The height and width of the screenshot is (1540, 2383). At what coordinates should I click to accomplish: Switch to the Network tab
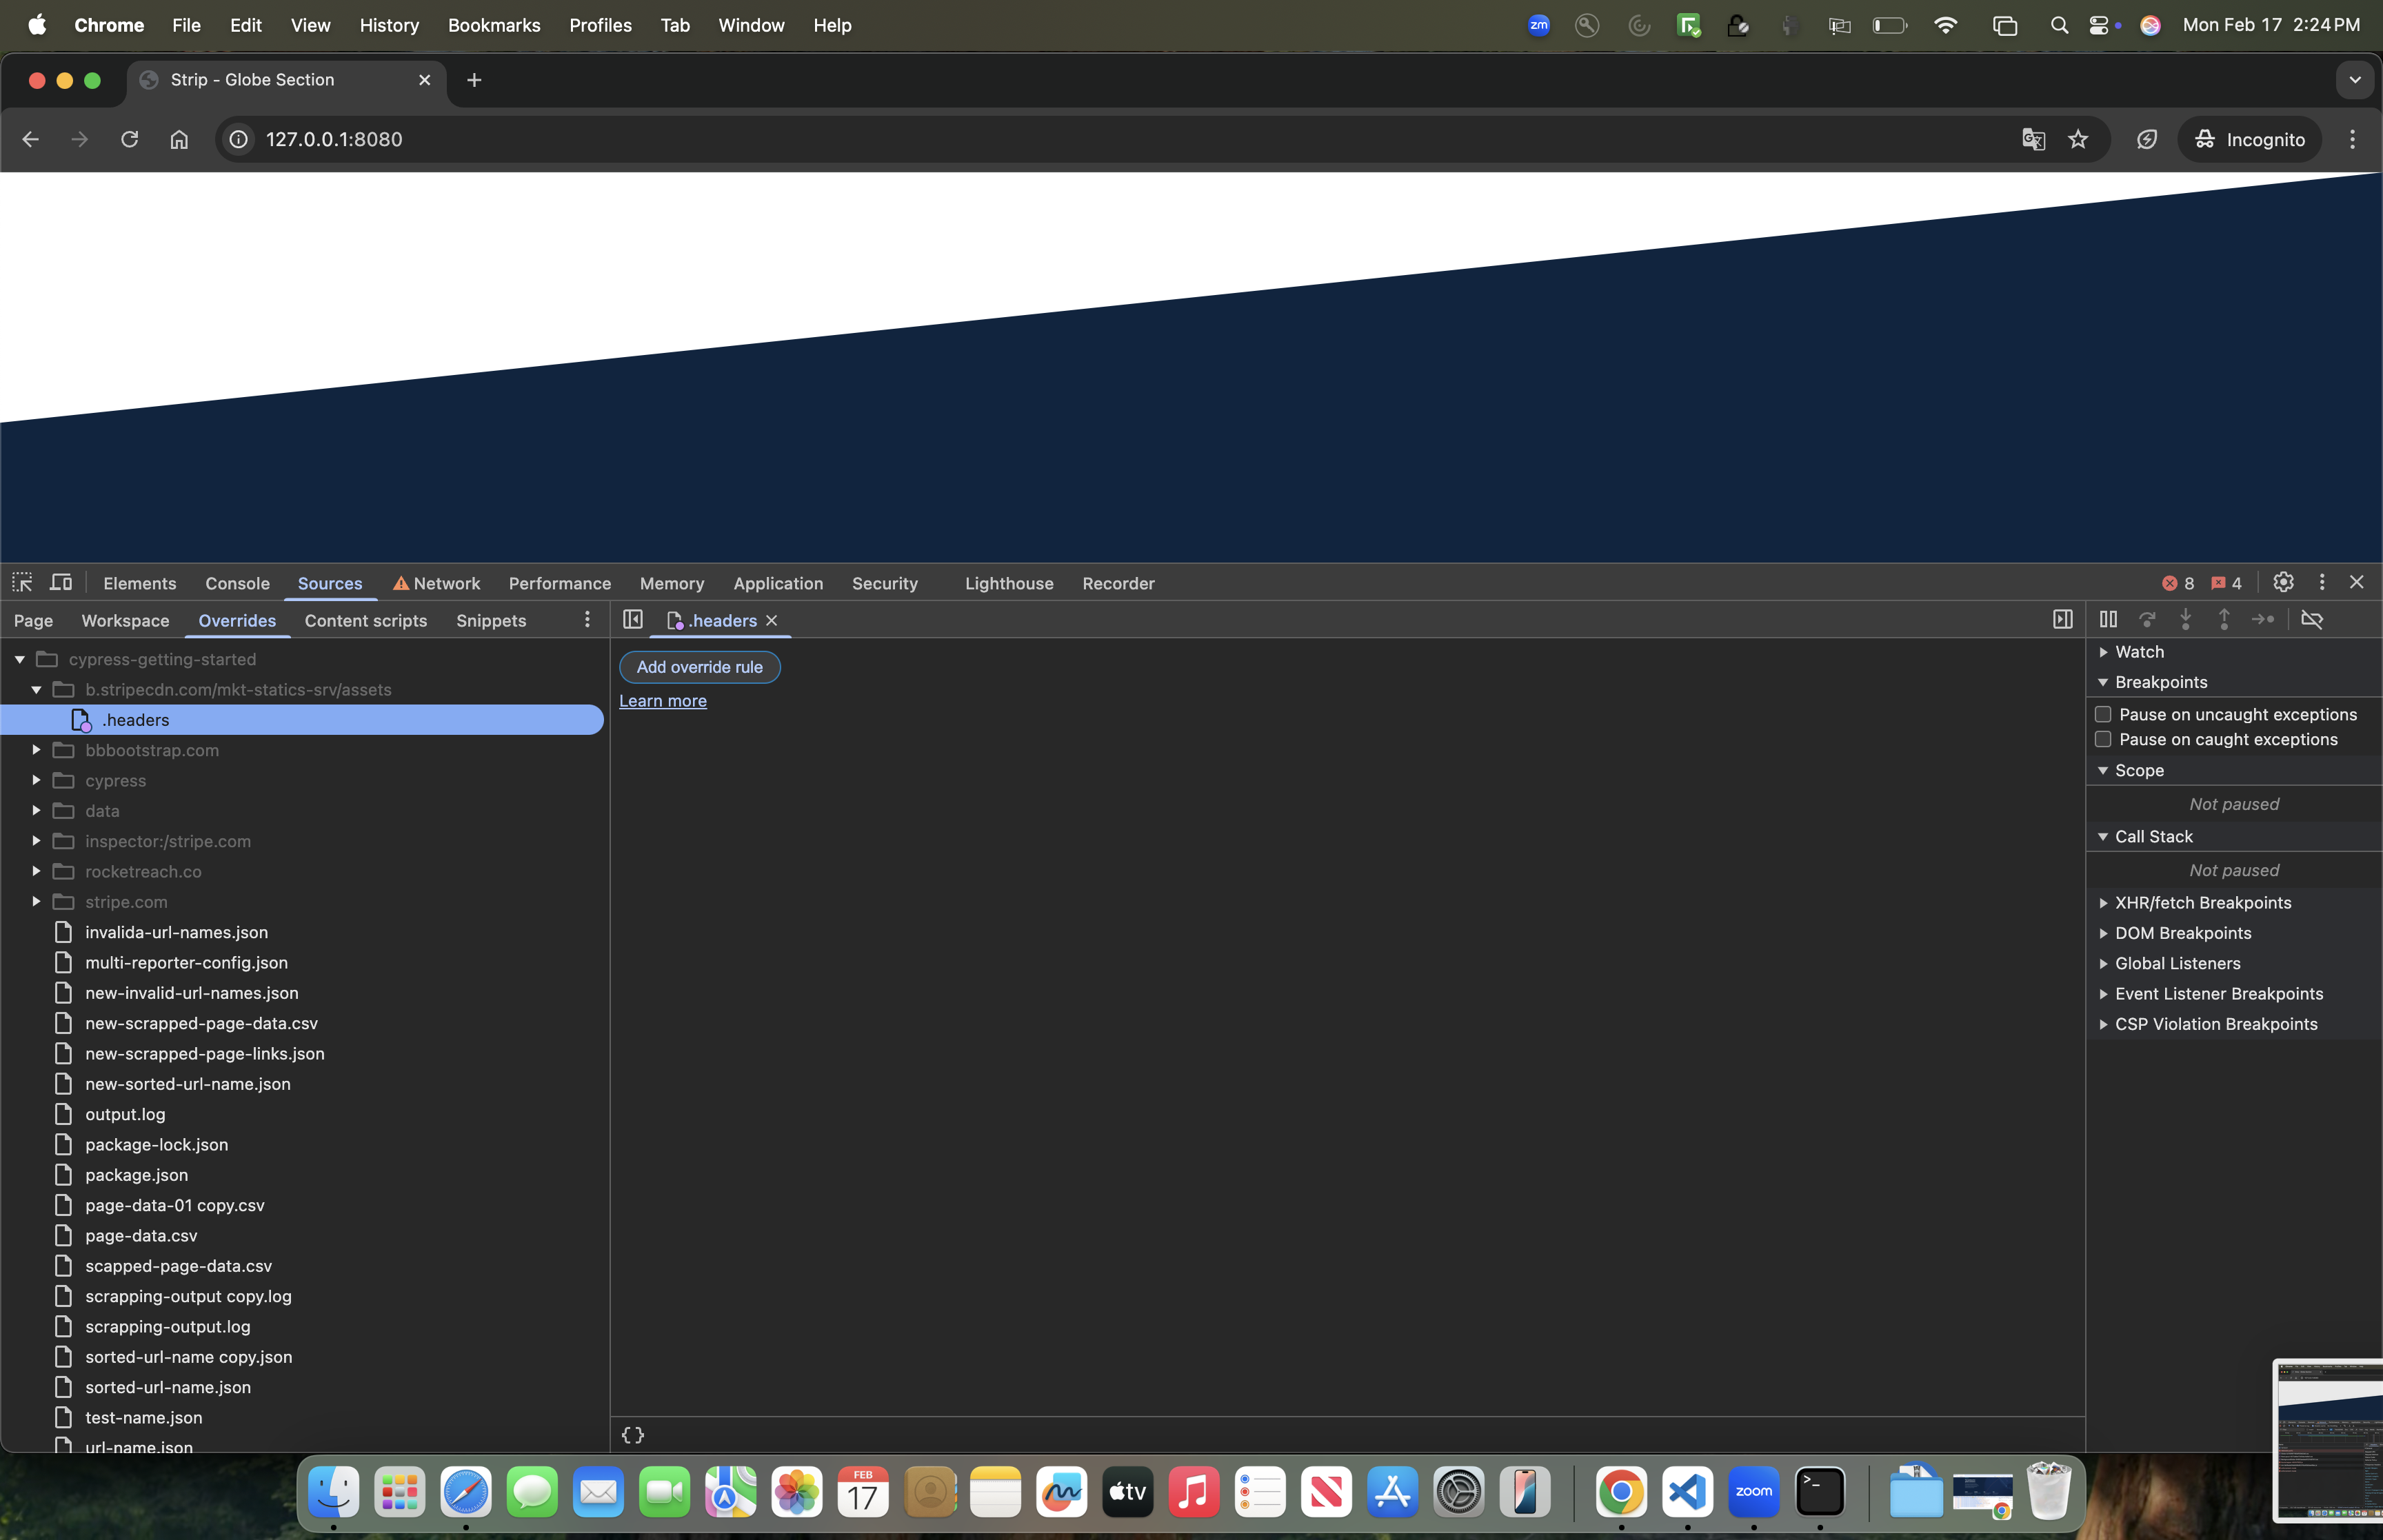(x=446, y=583)
